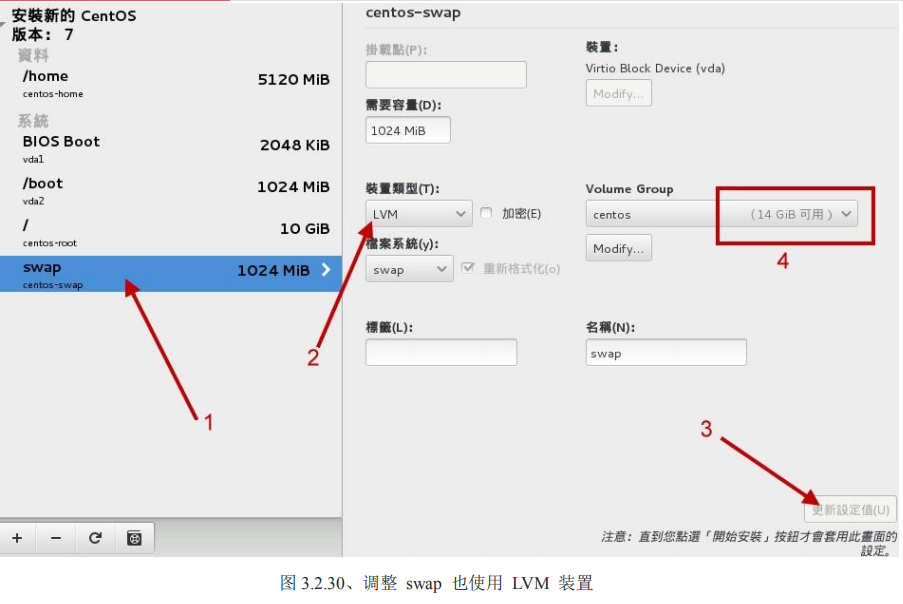Image resolution: width=903 pixels, height=604 pixels.
Task: Remove the swap partition using the minus icon
Action: [56, 538]
